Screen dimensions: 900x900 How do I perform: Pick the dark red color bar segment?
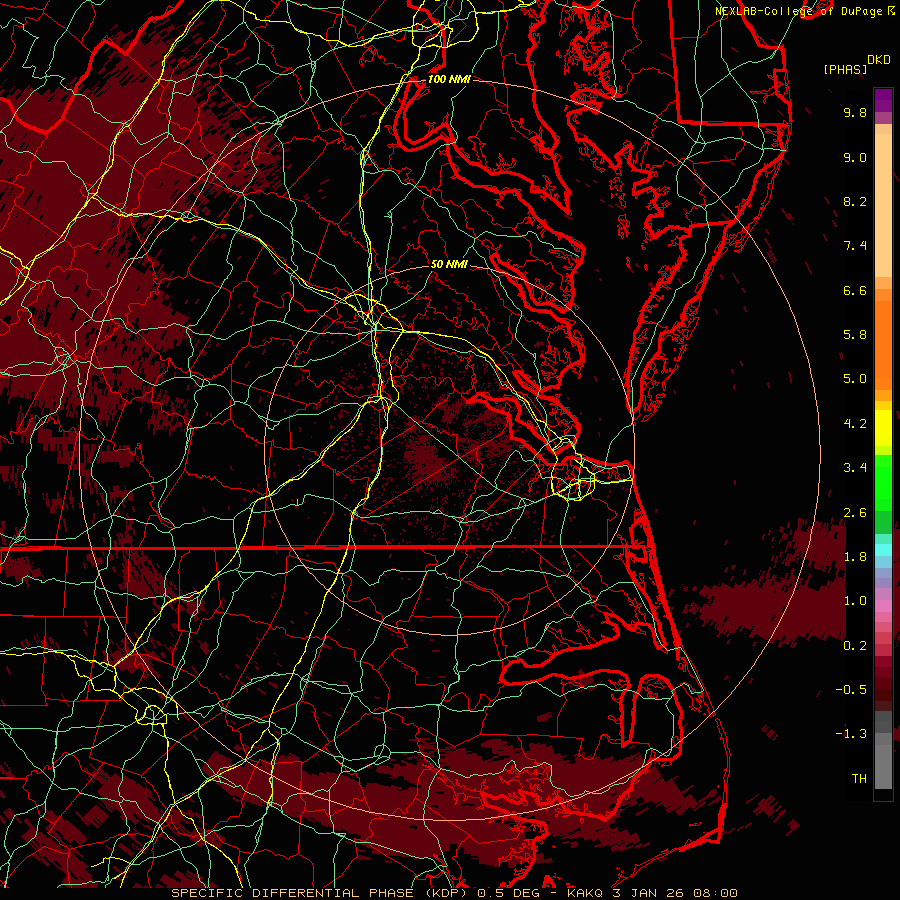point(883,683)
